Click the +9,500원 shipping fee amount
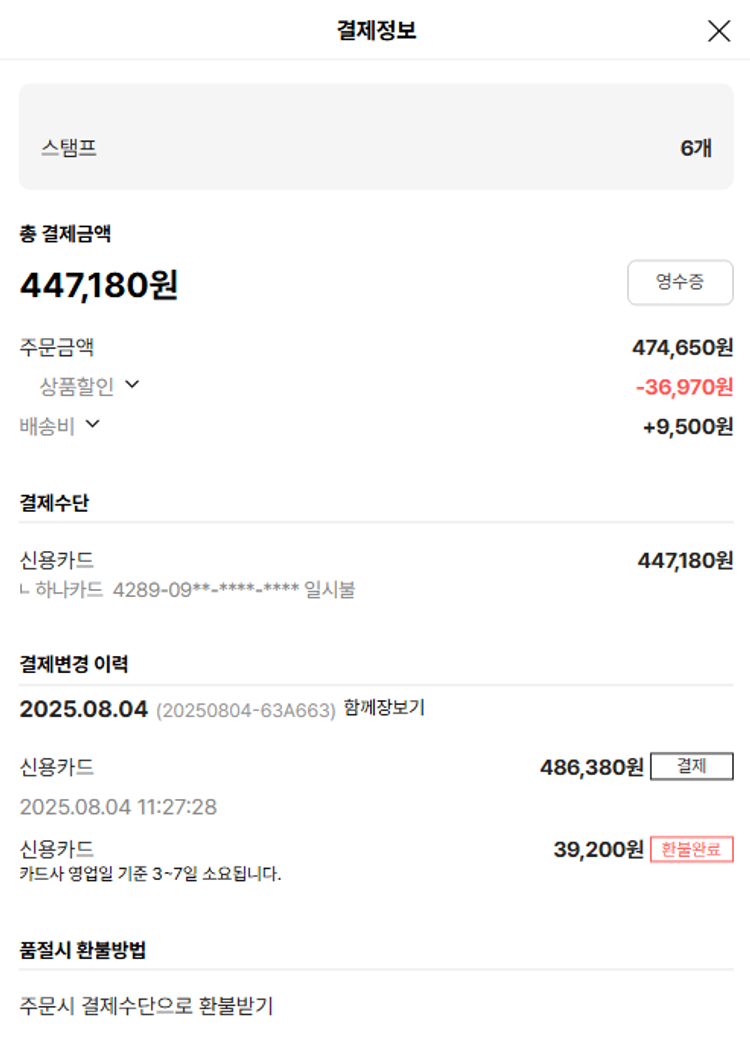Screen dimensions: 750x1038 687,427
